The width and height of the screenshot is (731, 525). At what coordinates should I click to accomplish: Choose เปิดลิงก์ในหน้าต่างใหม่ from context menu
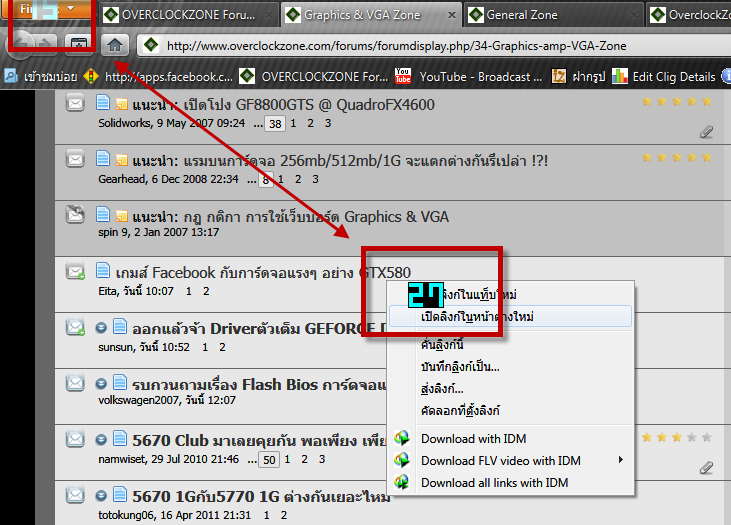[x=510, y=317]
